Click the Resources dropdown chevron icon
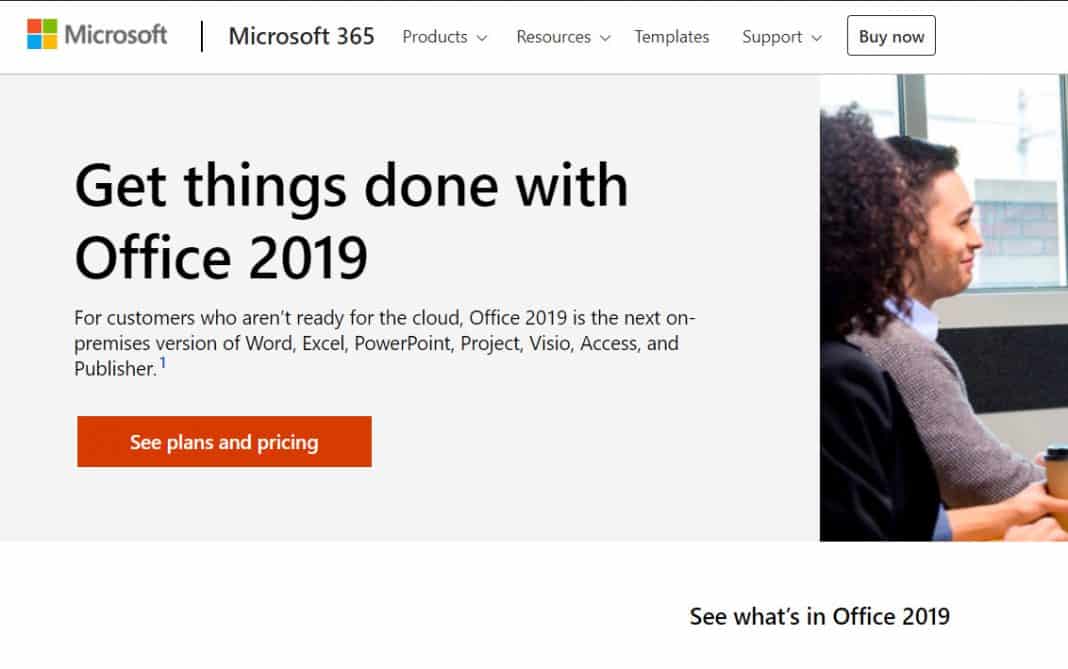This screenshot has width=1068, height=669. pos(605,38)
